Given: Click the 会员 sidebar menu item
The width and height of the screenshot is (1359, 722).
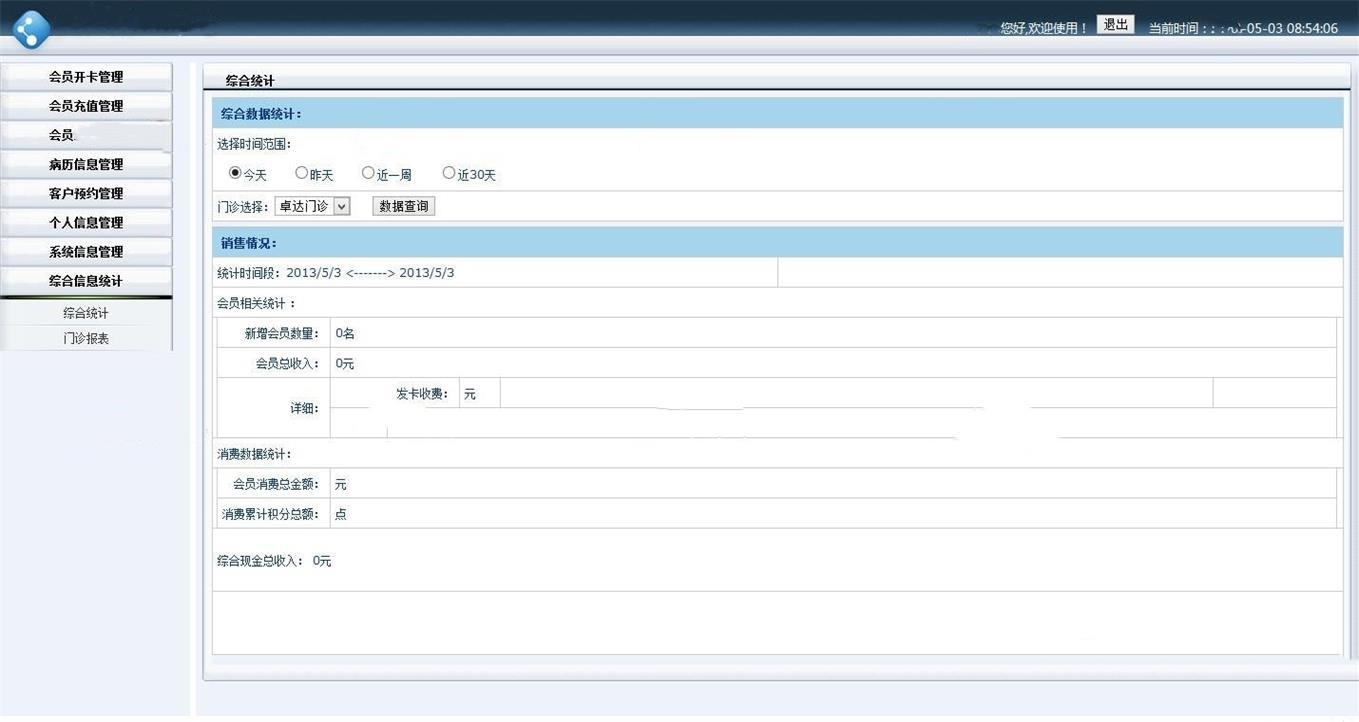Looking at the screenshot, I should point(62,135).
